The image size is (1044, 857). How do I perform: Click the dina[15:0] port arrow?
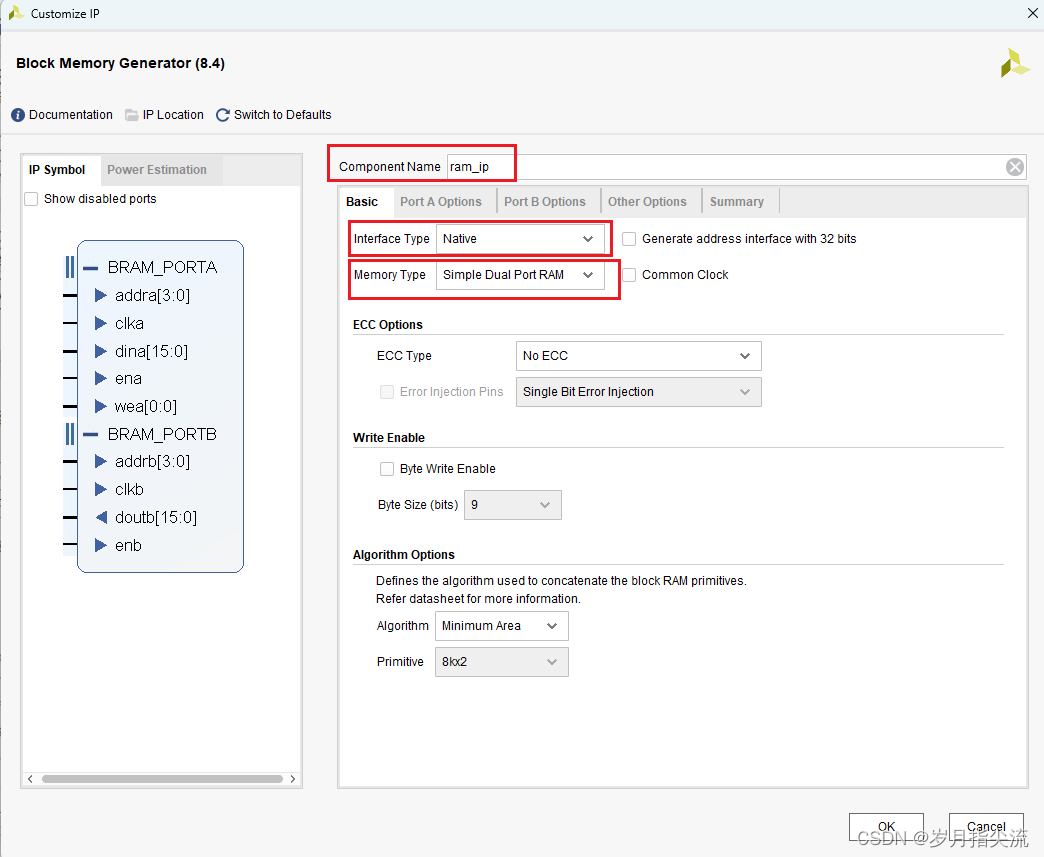(101, 351)
